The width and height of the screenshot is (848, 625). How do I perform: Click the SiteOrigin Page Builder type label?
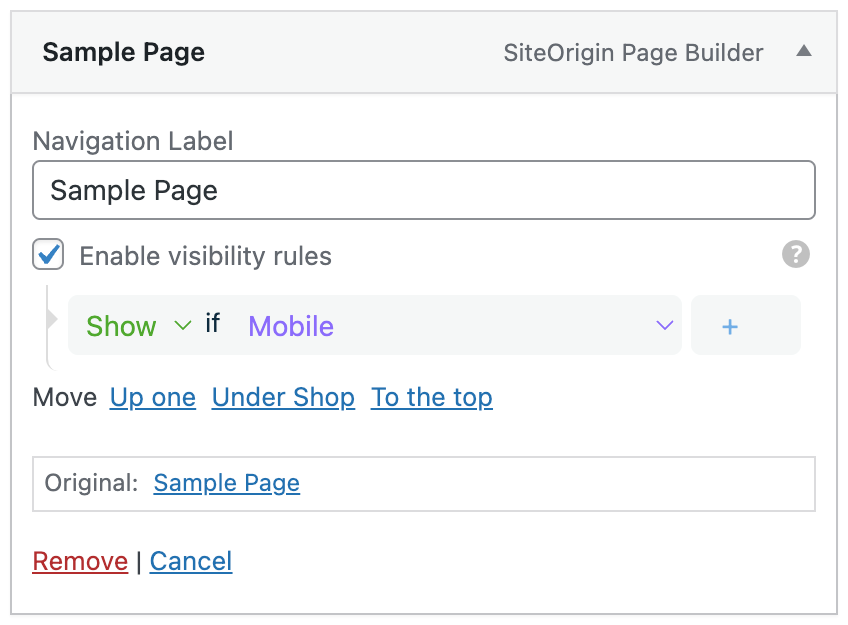(x=633, y=53)
